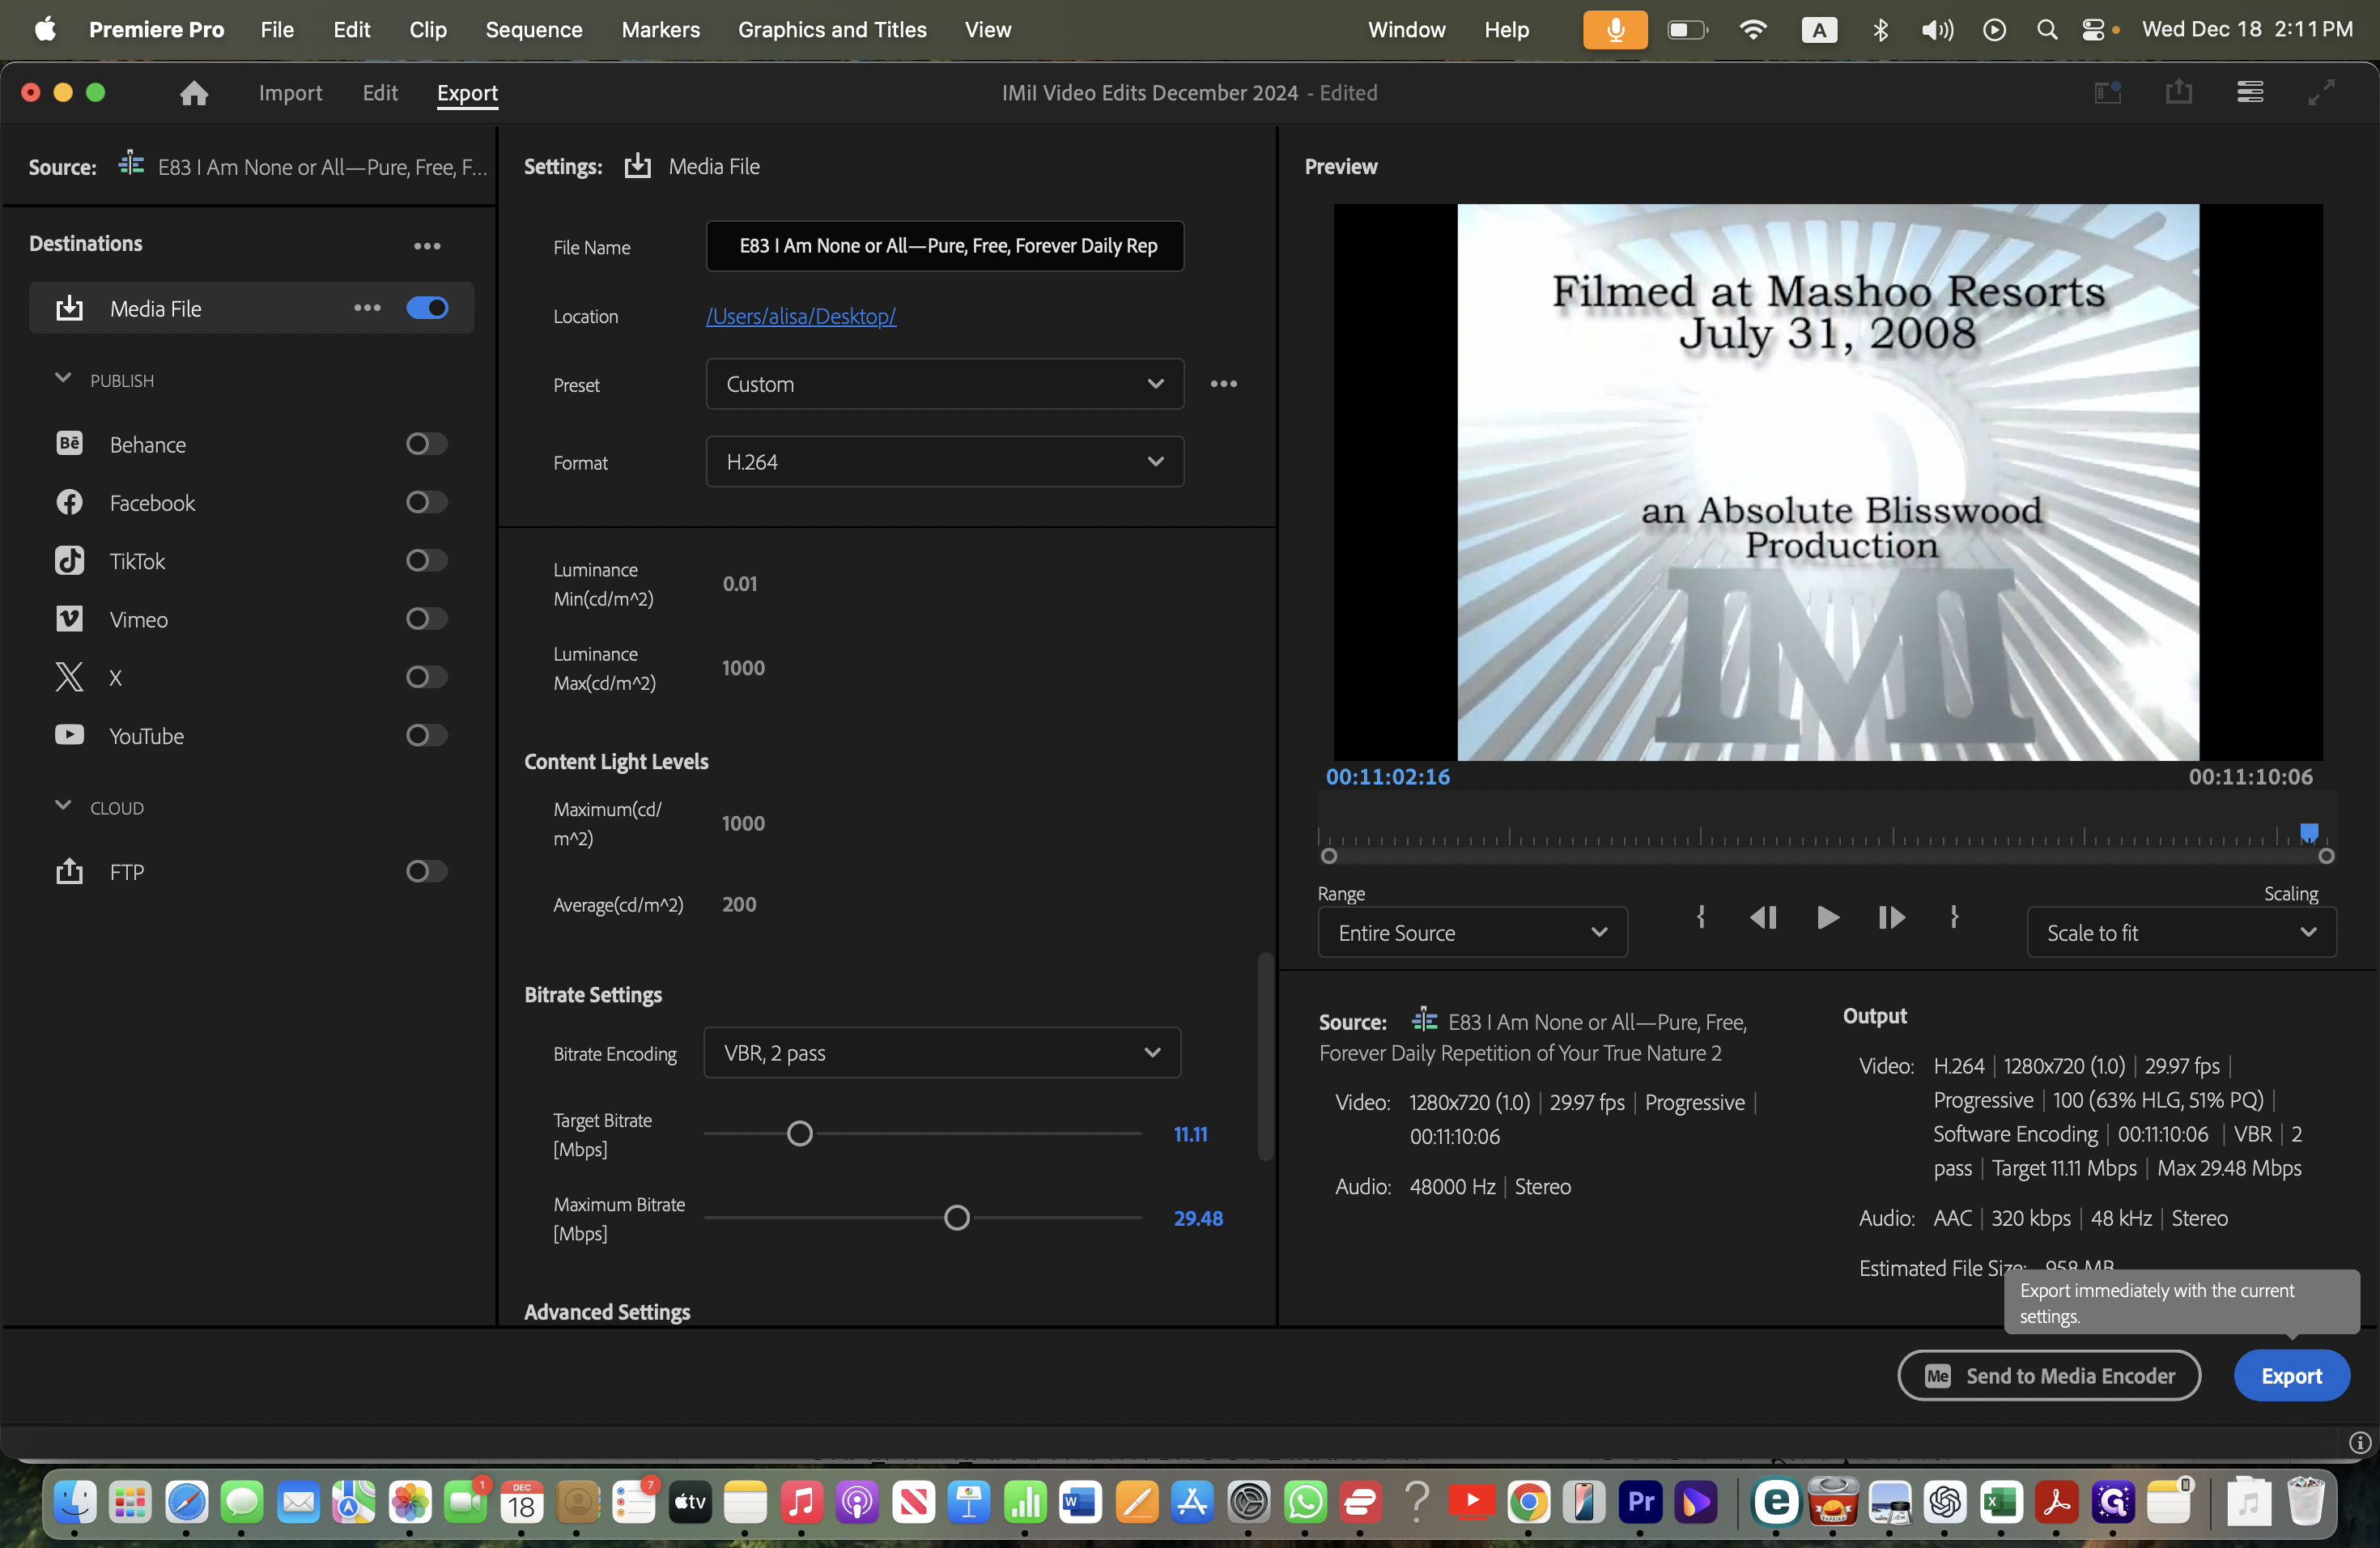
Task: Step back one frame in preview
Action: [1763, 917]
